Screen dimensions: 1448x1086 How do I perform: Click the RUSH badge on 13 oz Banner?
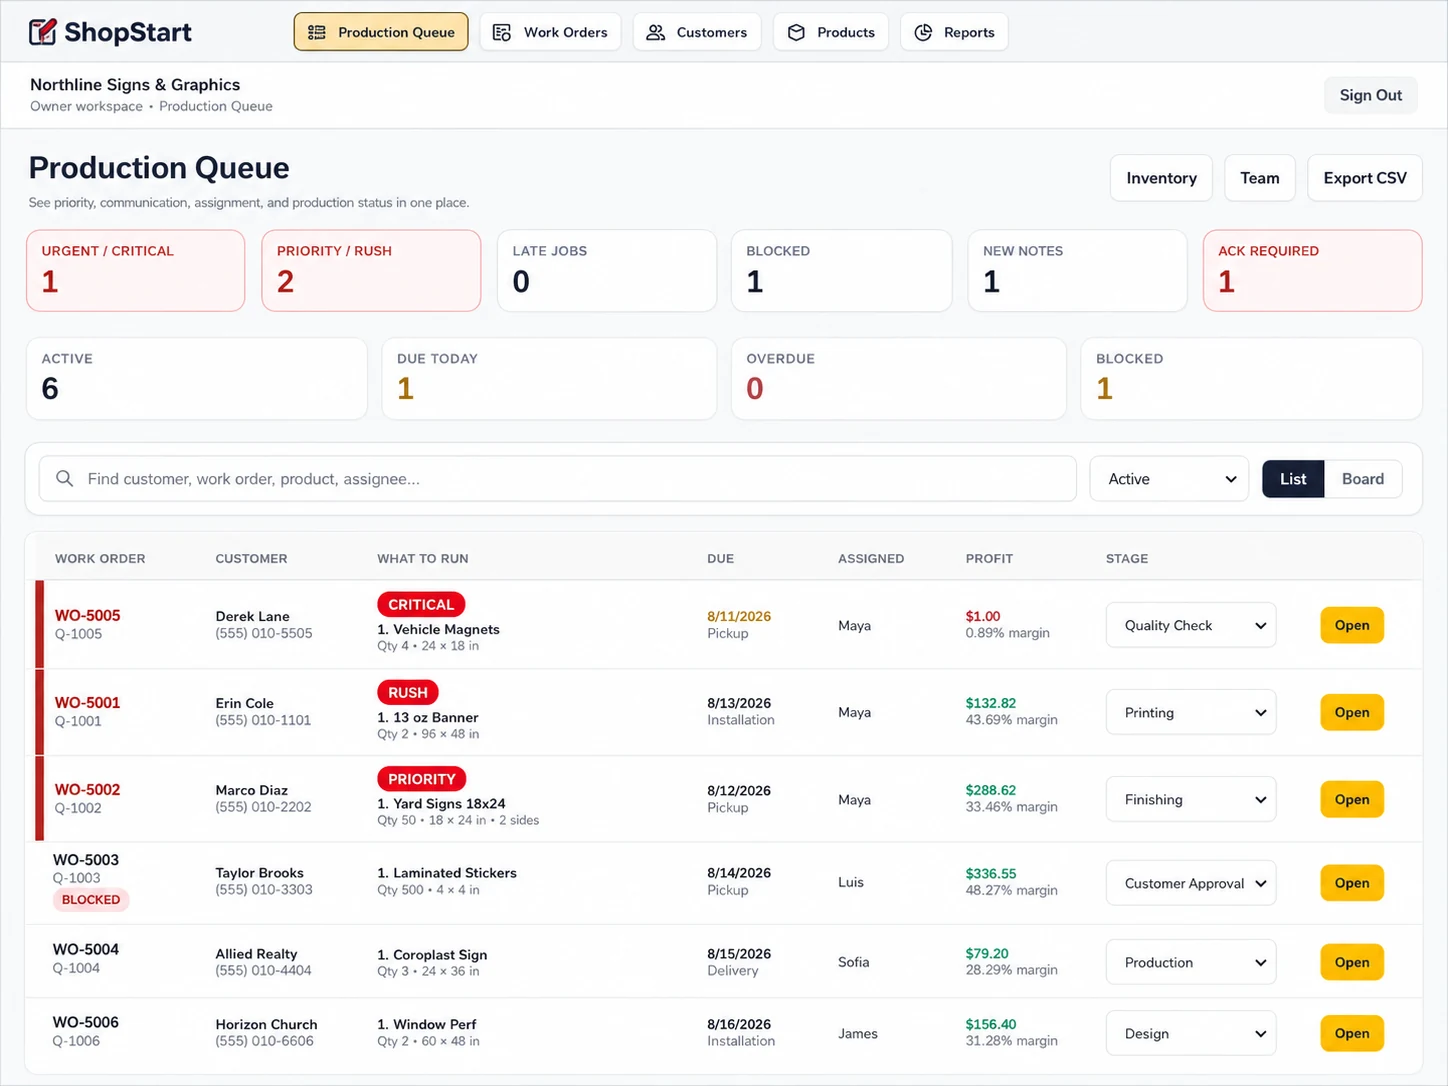tap(408, 692)
